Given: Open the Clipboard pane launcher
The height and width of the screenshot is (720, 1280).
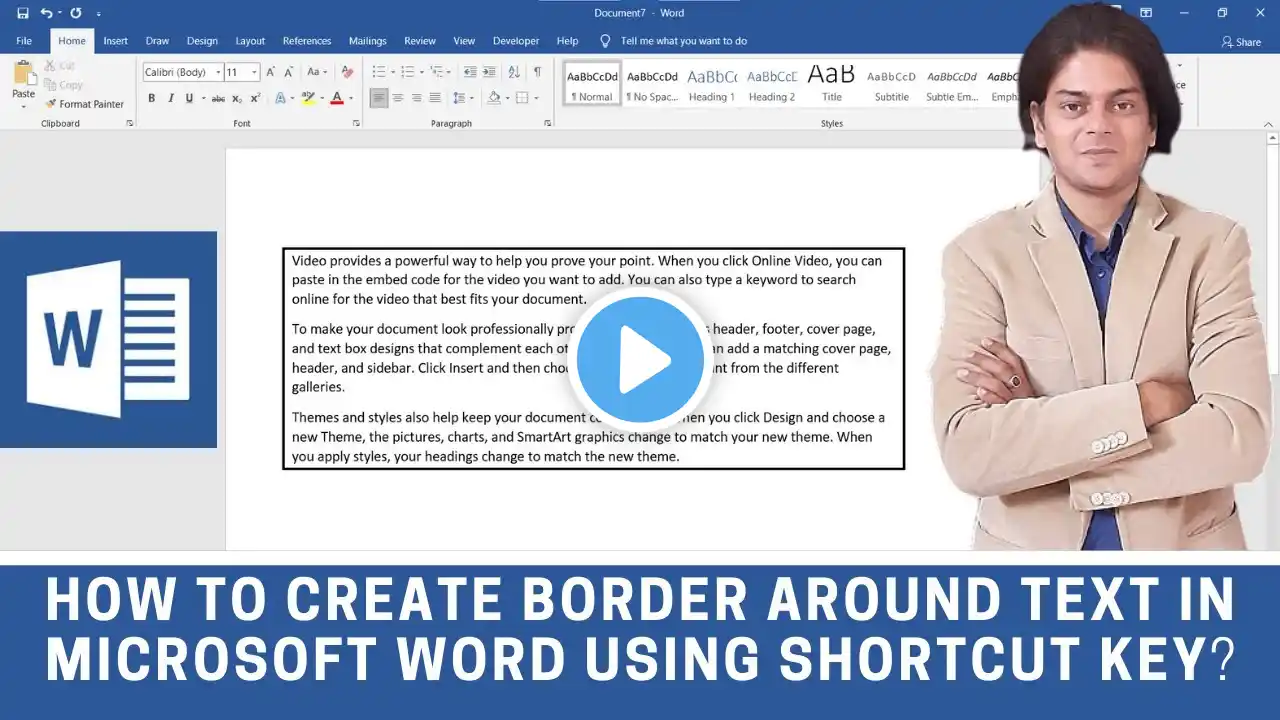Looking at the screenshot, I should click(x=130, y=123).
